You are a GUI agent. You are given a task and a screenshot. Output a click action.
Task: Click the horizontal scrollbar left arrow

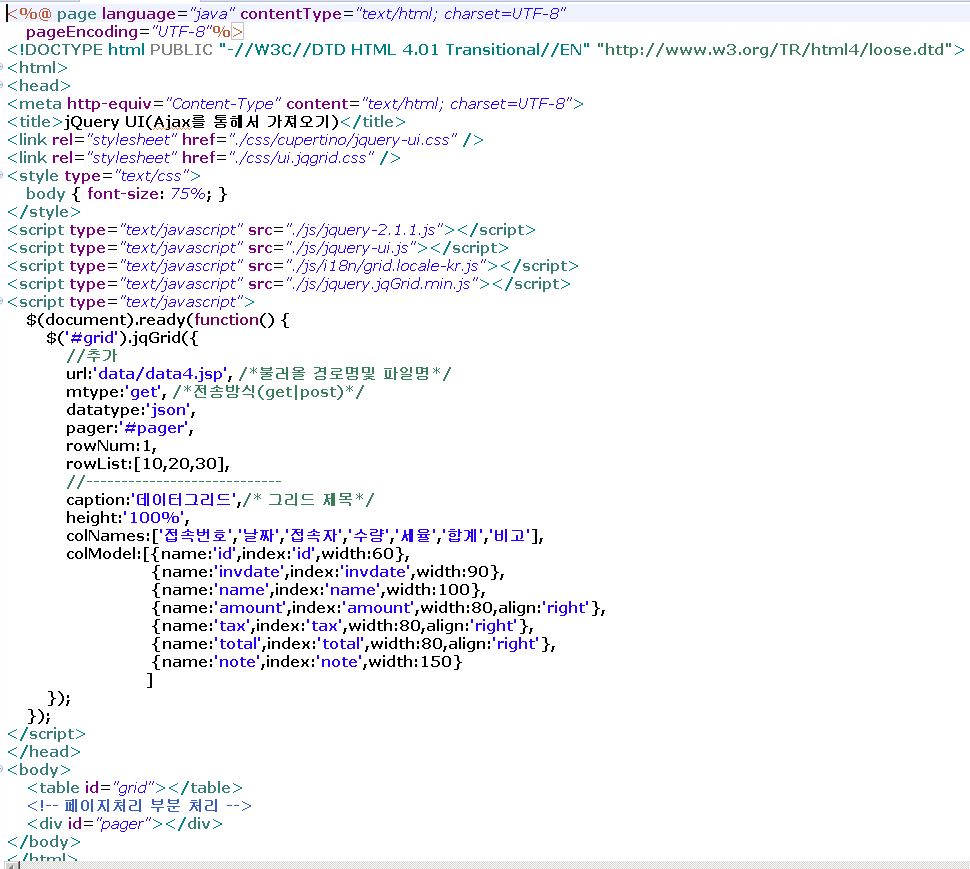[14, 865]
